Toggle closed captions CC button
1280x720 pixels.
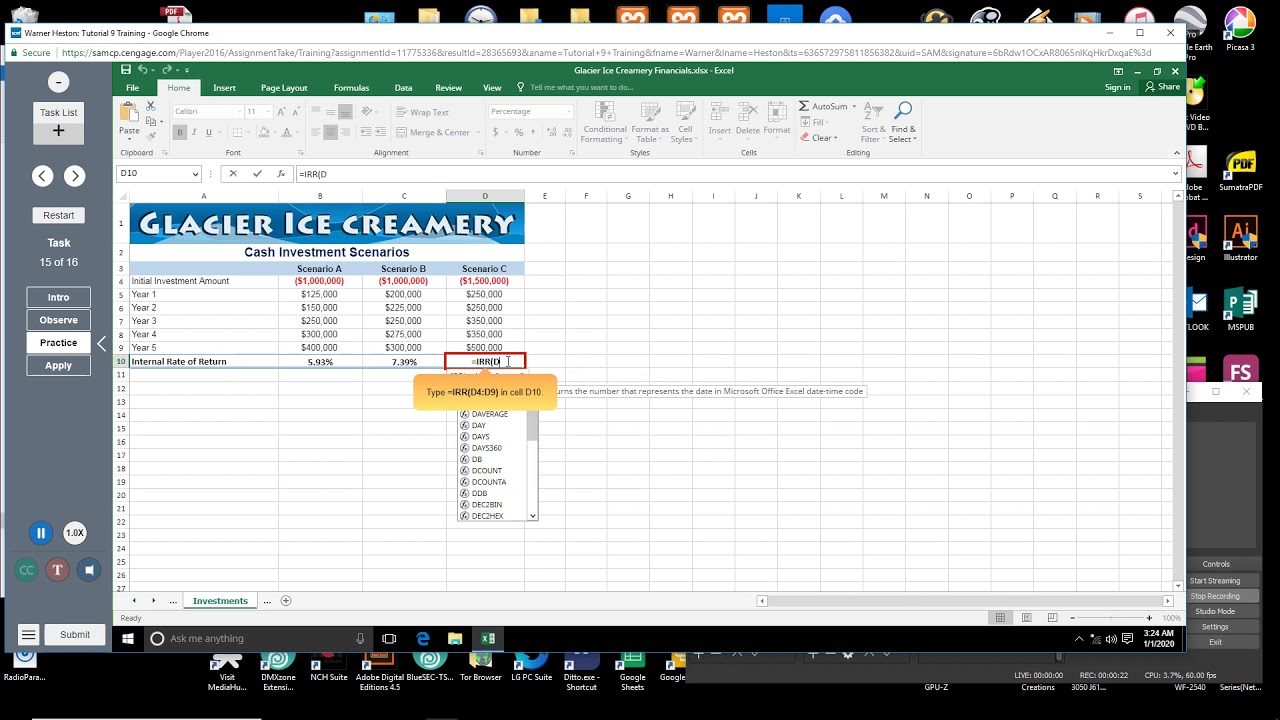[x=27, y=570]
